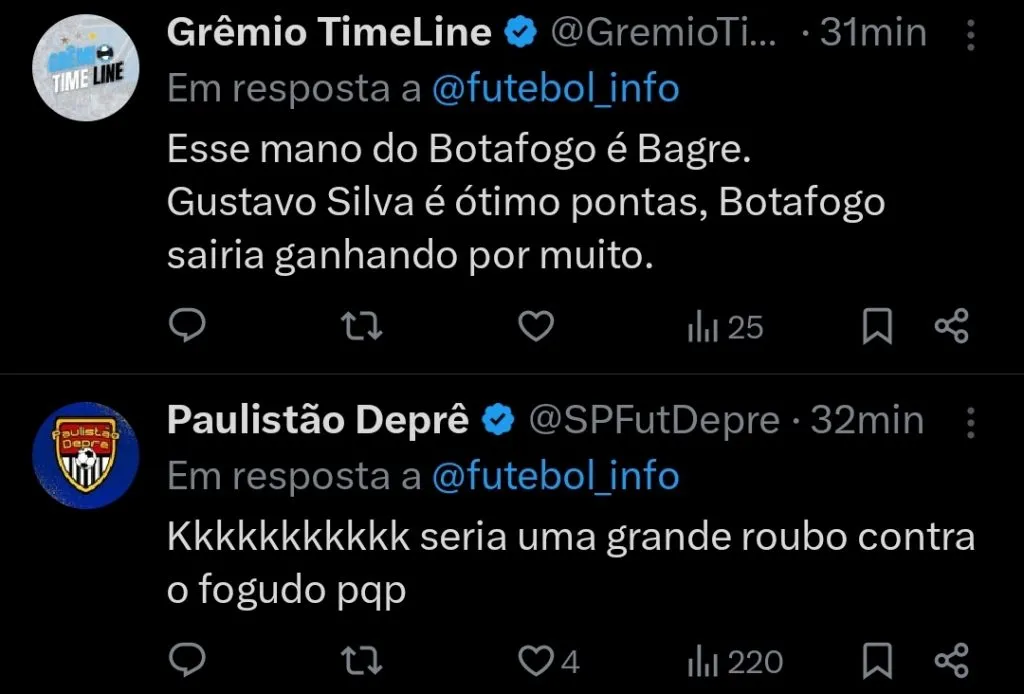Toggle like on Paulistão Deprê's tweet

click(x=534, y=660)
